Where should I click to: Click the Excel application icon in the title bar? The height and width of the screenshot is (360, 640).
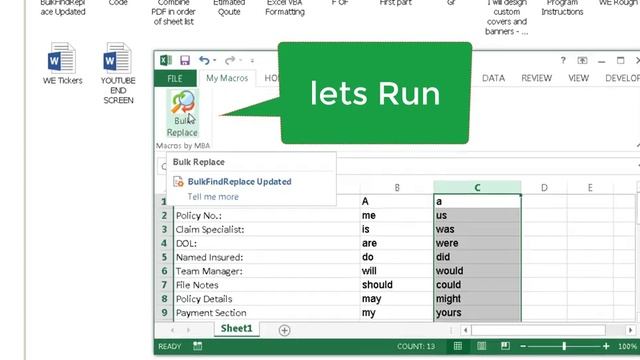pyautogui.click(x=166, y=60)
